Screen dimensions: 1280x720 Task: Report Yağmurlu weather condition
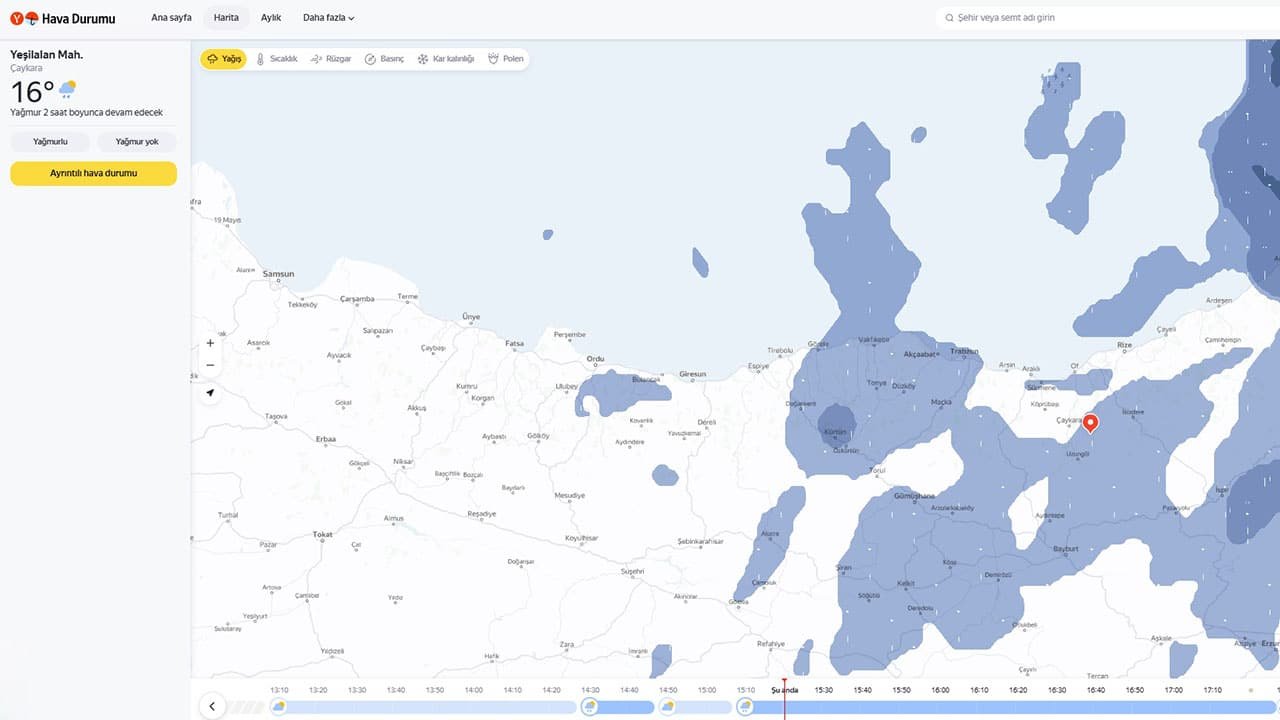[50, 142]
